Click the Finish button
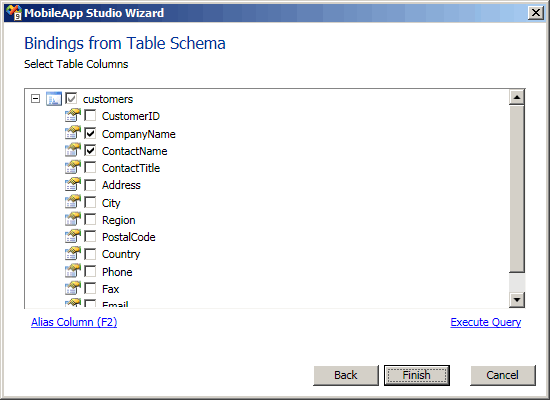The width and height of the screenshot is (550, 400). tap(416, 375)
